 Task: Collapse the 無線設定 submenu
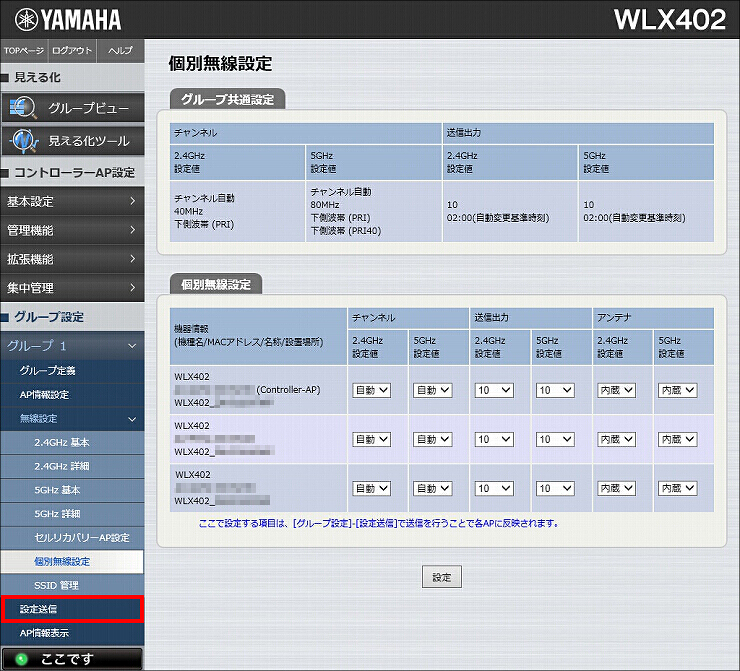tap(72, 419)
